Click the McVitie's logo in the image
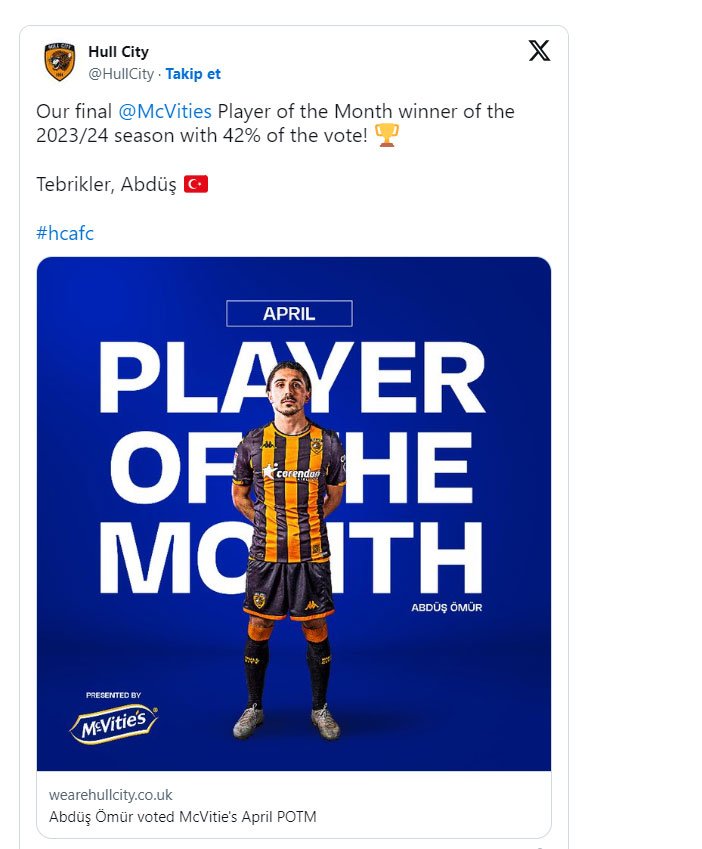The height and width of the screenshot is (849, 702). 114,722
